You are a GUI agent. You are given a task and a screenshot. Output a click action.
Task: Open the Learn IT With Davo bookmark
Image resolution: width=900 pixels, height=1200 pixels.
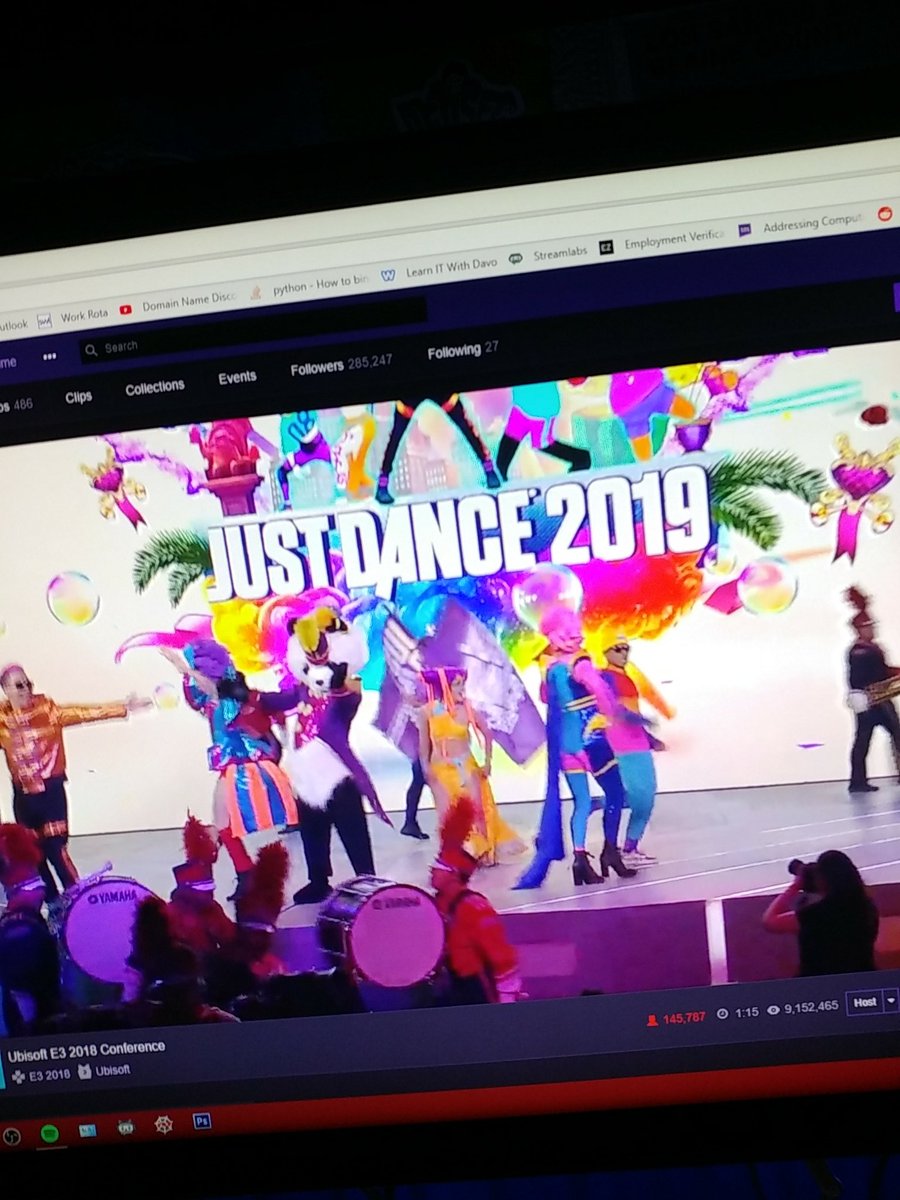click(x=439, y=271)
